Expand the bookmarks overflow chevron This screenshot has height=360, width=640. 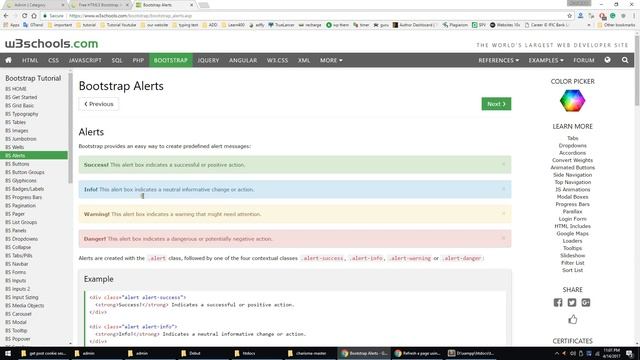tap(589, 25)
